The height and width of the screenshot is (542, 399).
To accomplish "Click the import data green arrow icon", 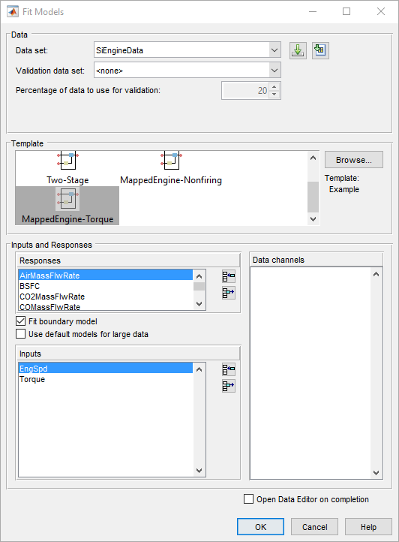I will [x=298, y=51].
